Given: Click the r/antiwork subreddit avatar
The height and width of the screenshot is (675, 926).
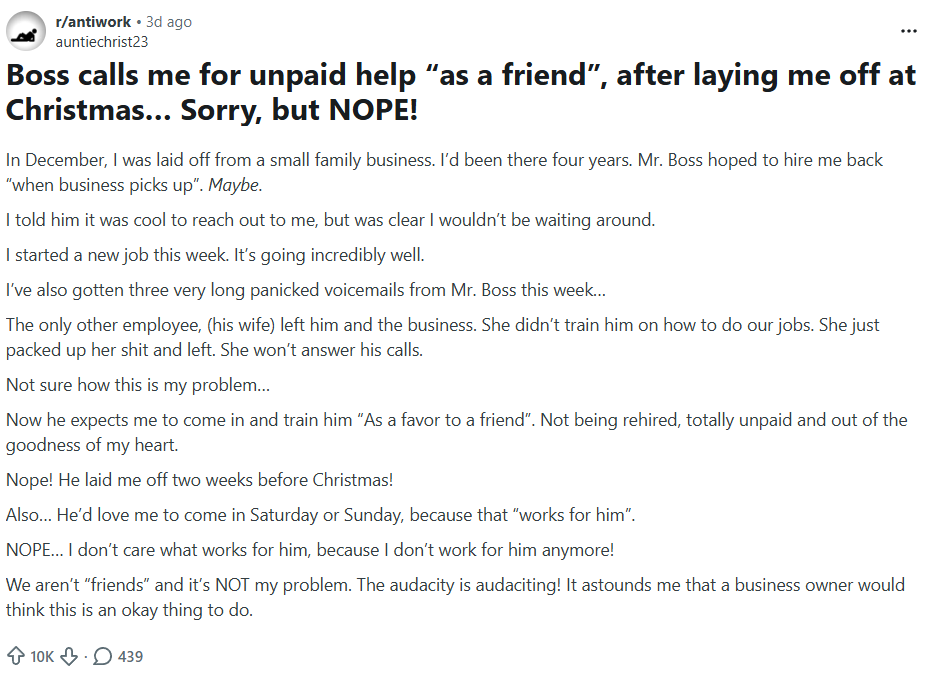Looking at the screenshot, I should (x=25, y=31).
